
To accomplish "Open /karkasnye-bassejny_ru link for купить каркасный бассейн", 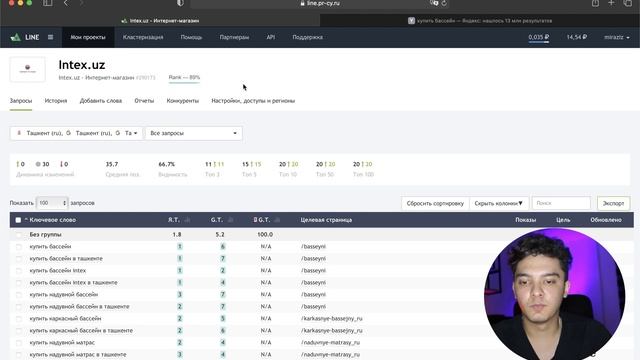I will point(331,319).
